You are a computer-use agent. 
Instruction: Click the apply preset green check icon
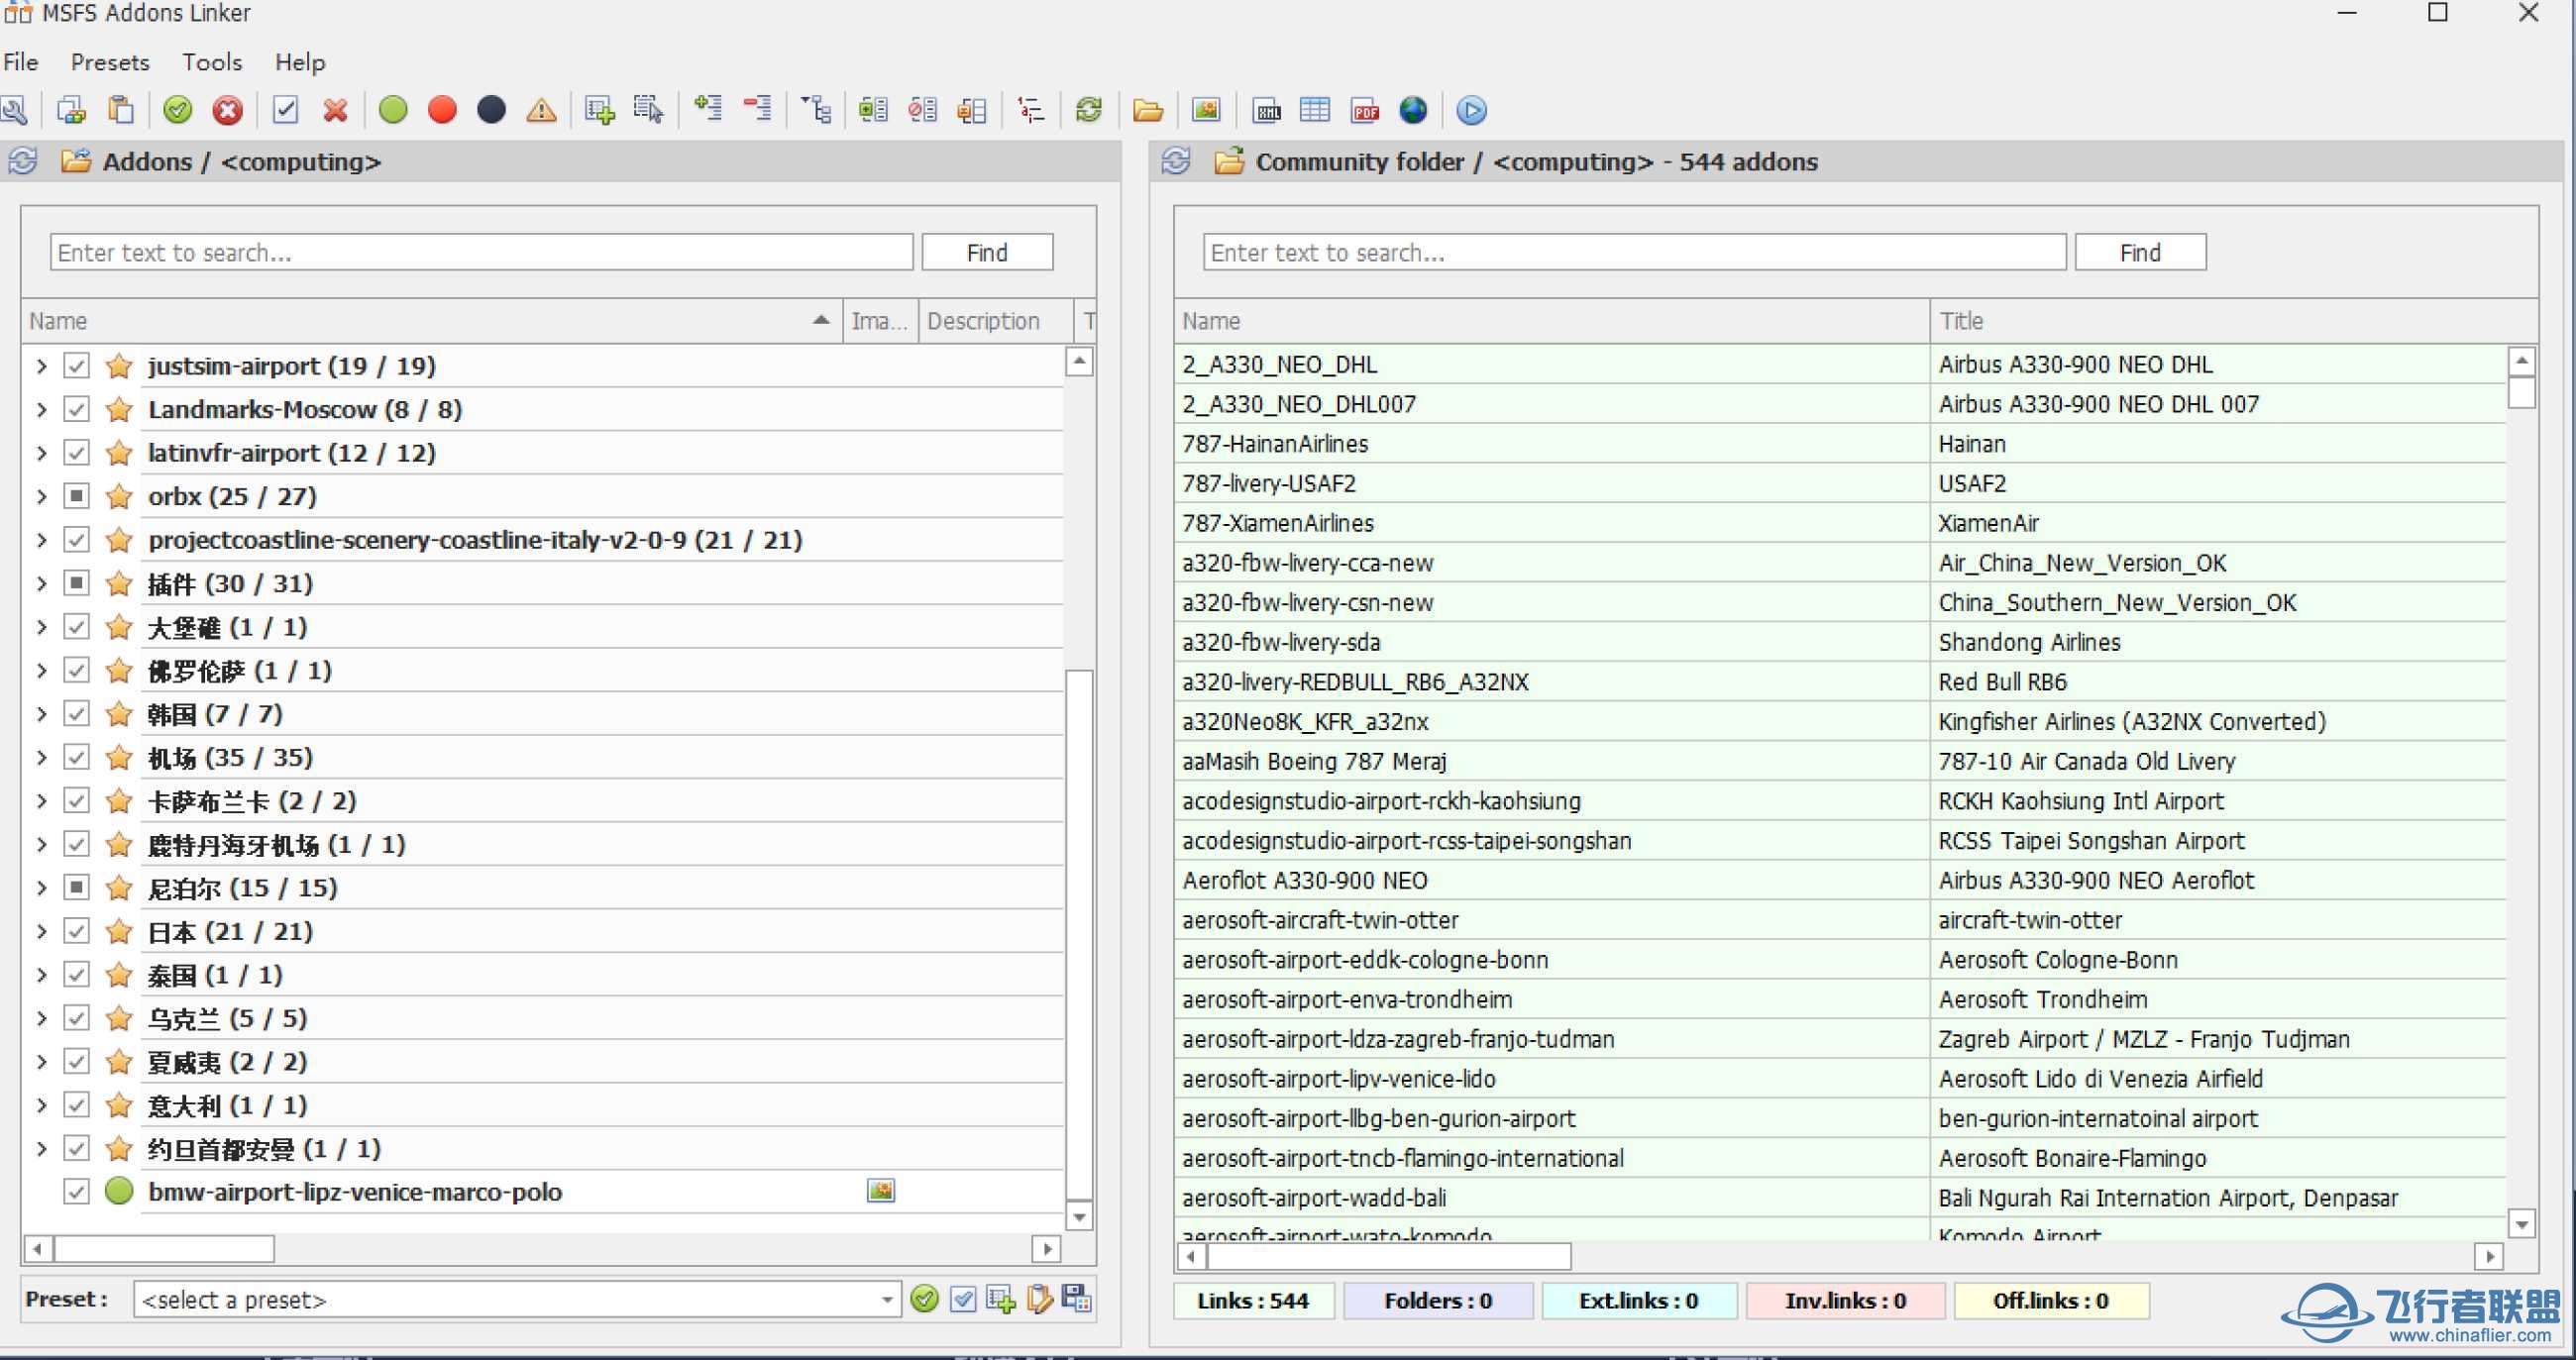pyautogui.click(x=925, y=1299)
